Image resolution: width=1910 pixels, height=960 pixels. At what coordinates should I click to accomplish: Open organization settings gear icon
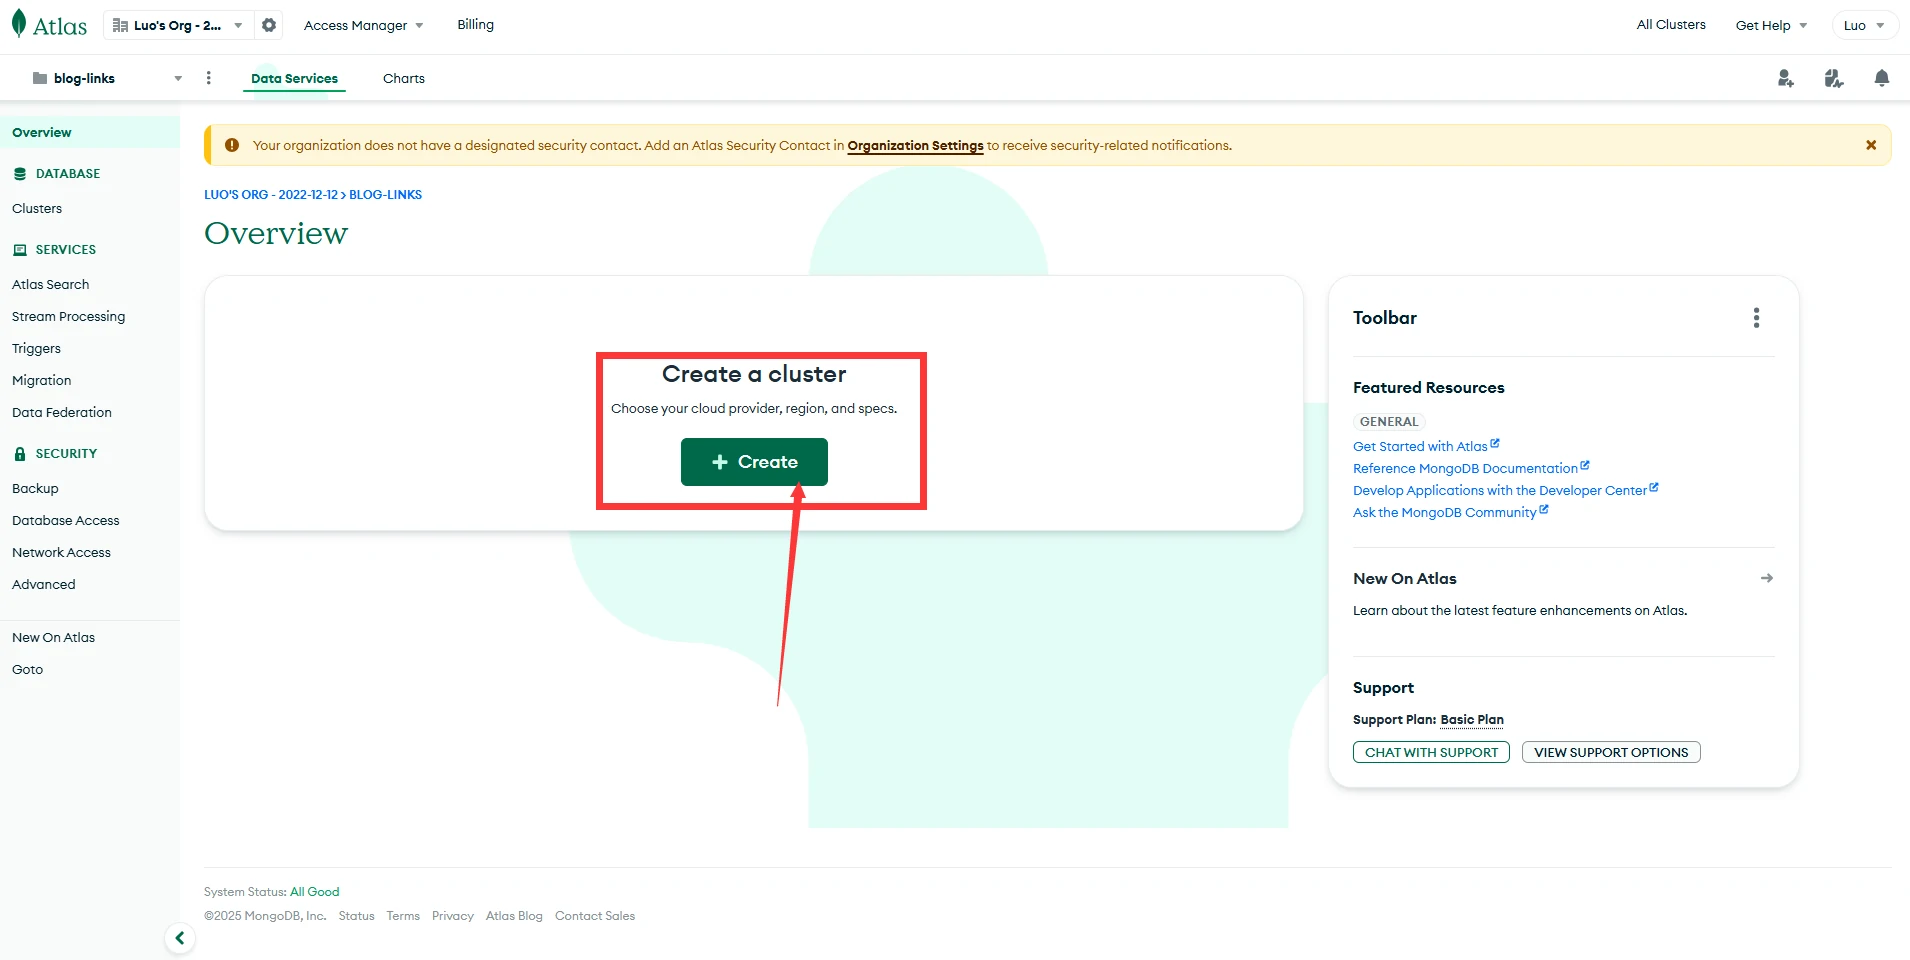269,25
